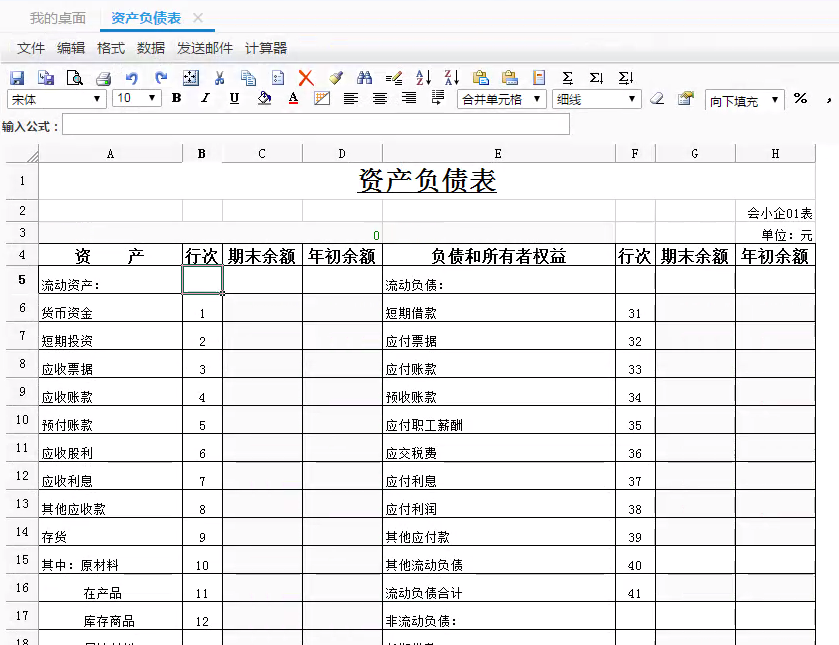Image resolution: width=839 pixels, height=645 pixels.
Task: Align text center
Action: 380,98
